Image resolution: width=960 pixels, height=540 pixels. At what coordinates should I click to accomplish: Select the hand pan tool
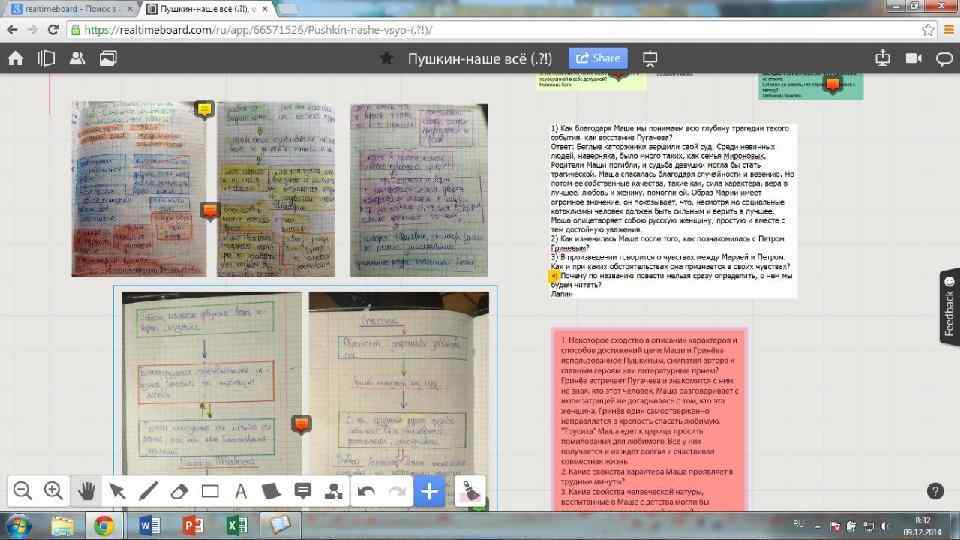[86, 491]
